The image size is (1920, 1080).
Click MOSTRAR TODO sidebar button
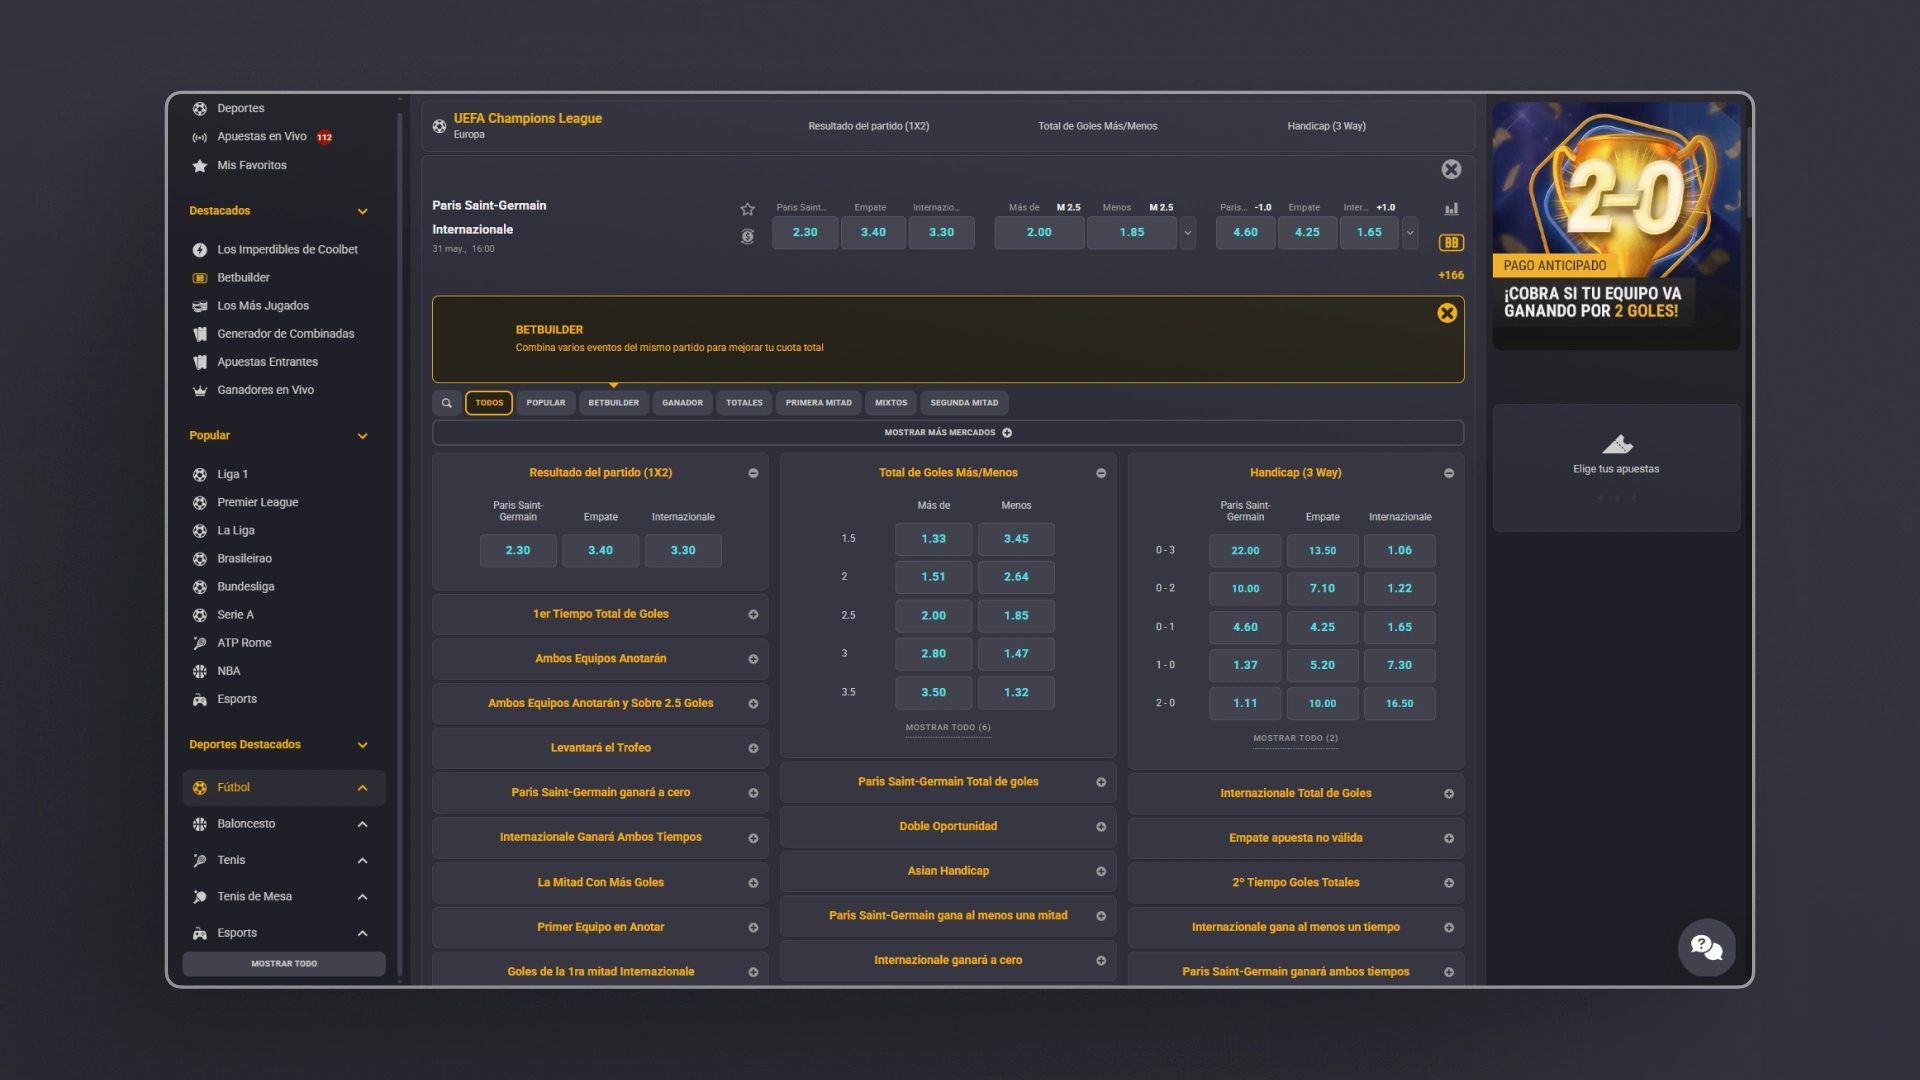click(x=284, y=964)
